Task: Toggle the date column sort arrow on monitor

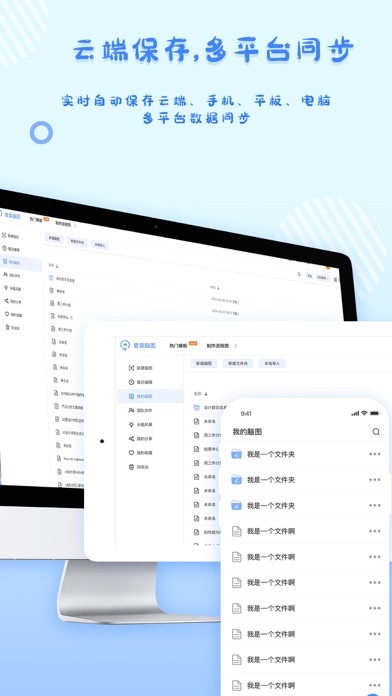Action: coord(218,289)
